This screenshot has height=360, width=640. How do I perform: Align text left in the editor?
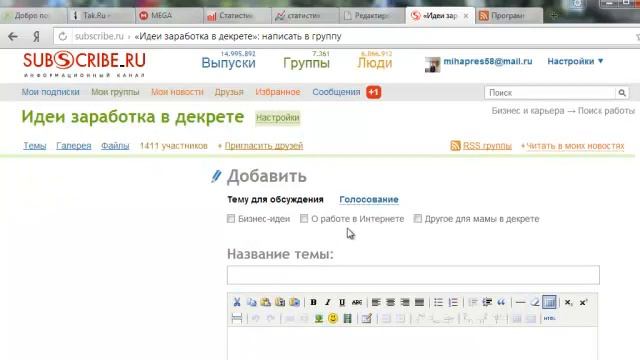(376, 302)
